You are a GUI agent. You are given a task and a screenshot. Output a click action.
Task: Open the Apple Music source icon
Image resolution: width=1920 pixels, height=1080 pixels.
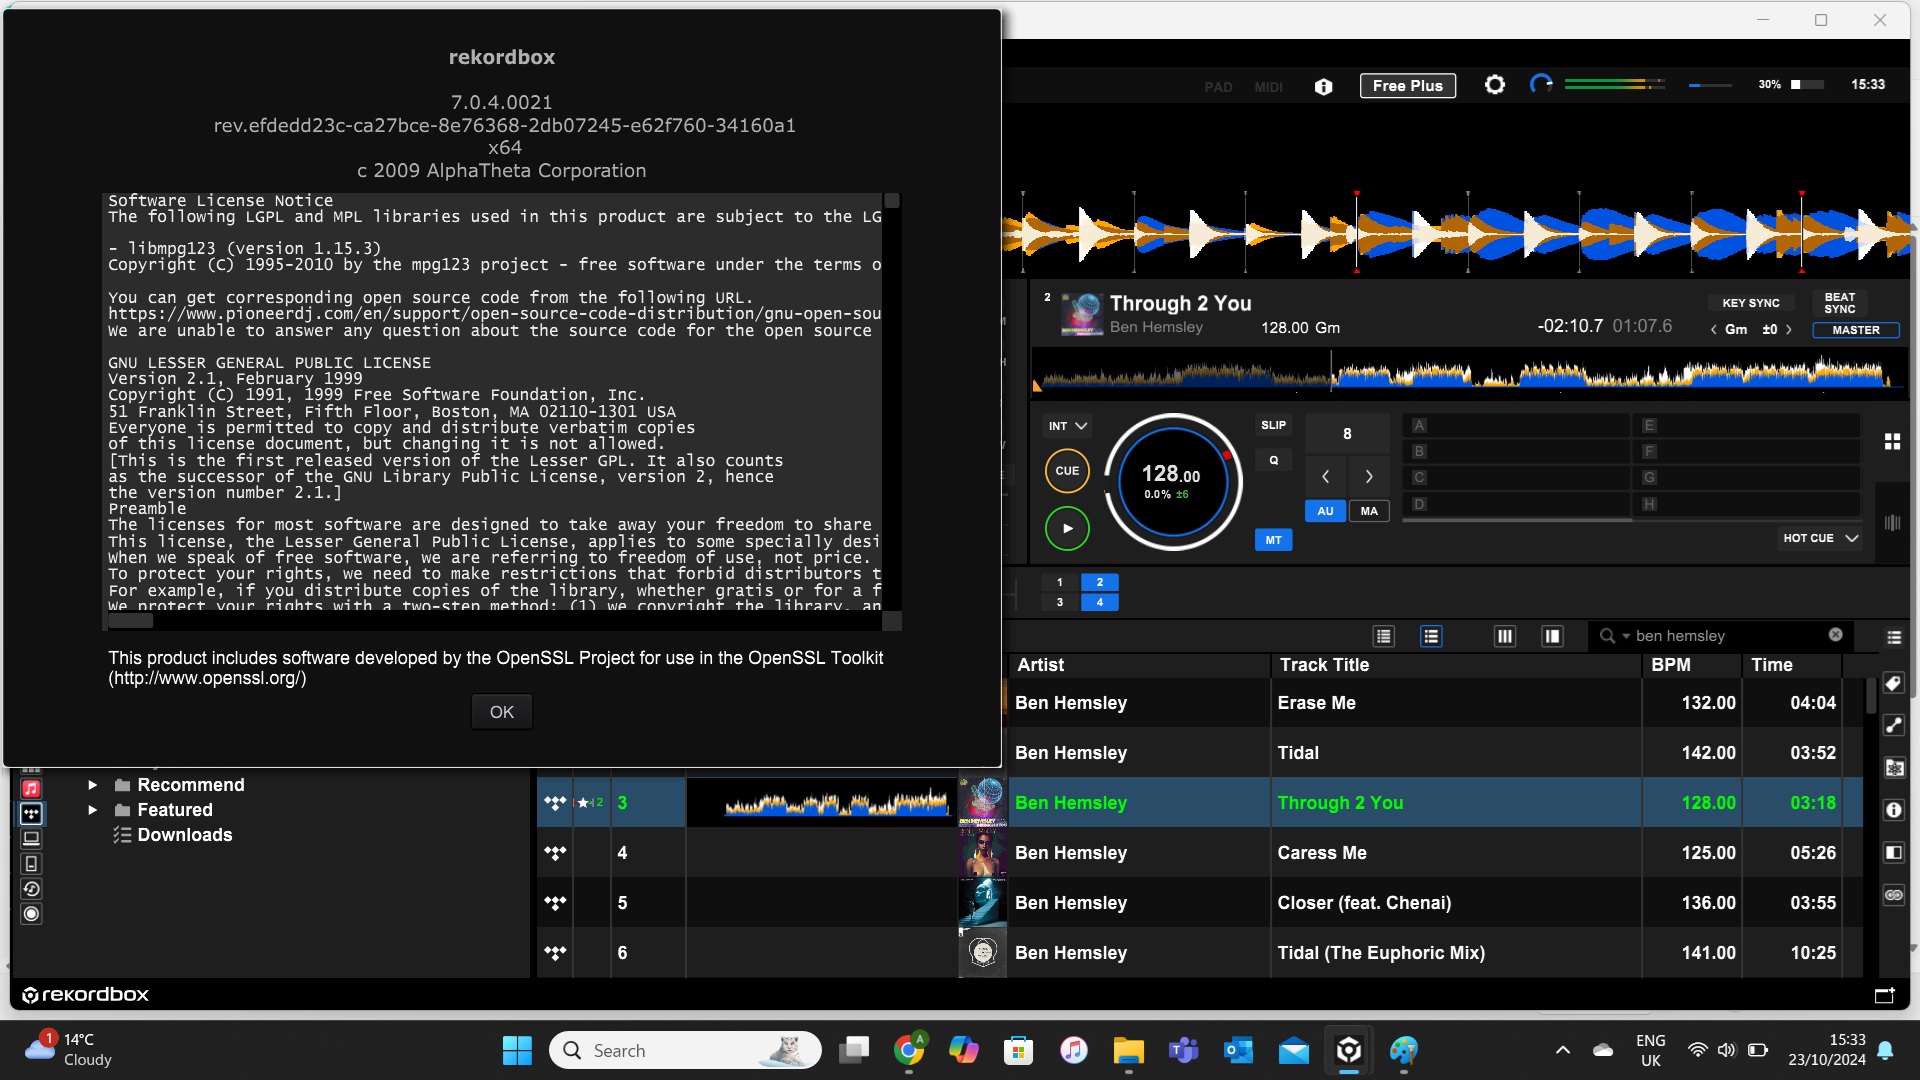point(31,789)
